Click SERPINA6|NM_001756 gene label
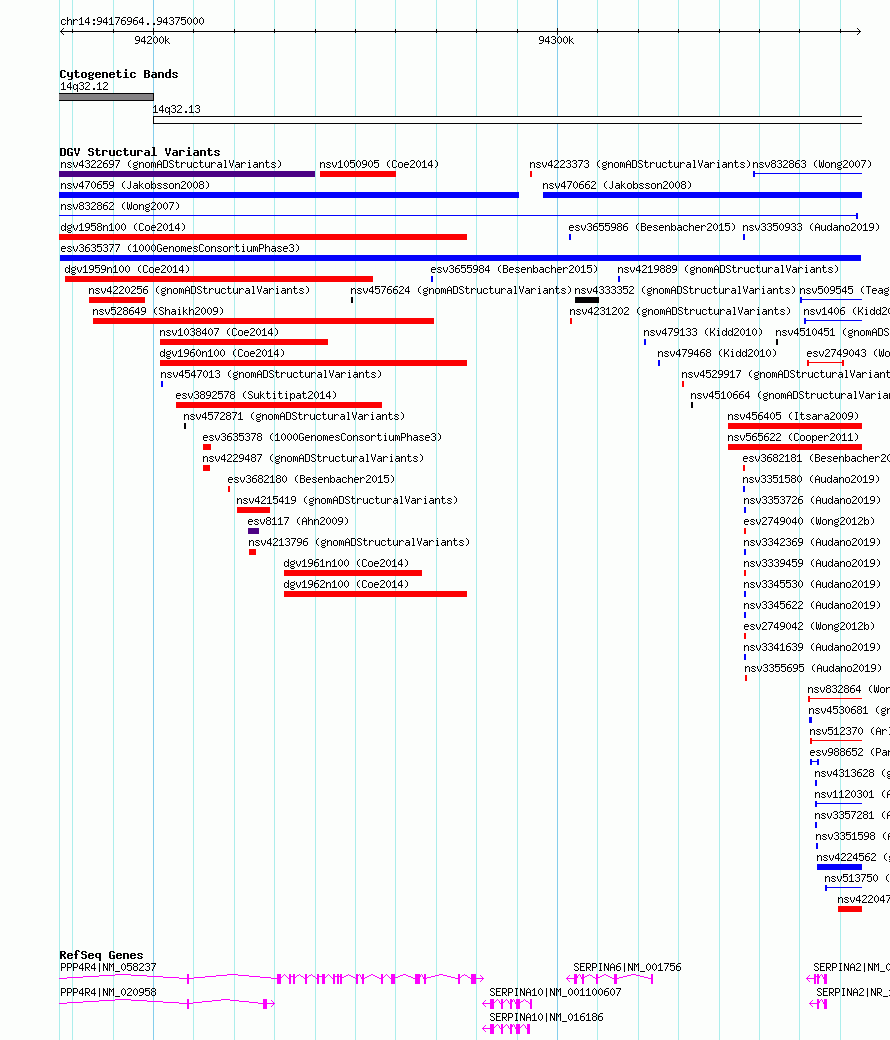The width and height of the screenshot is (890, 1040). tap(627, 968)
